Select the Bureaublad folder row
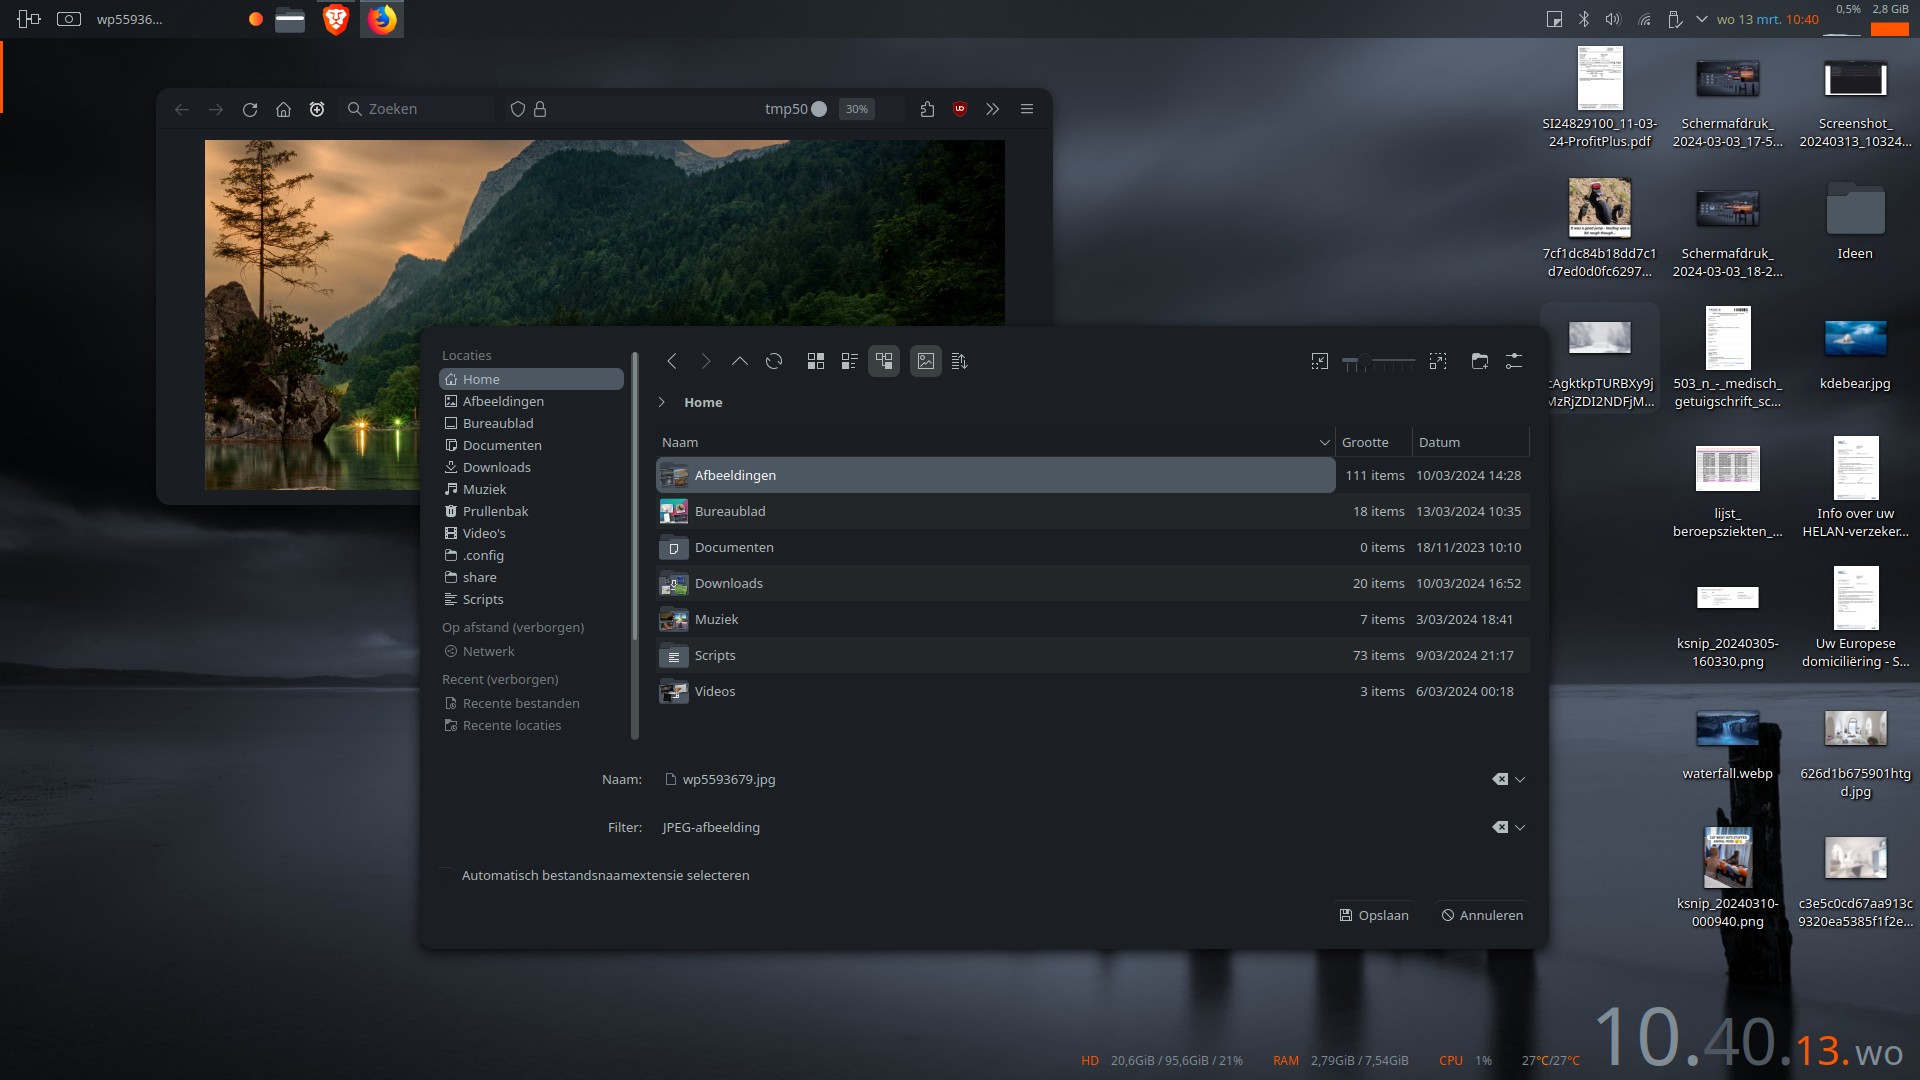 click(1092, 511)
